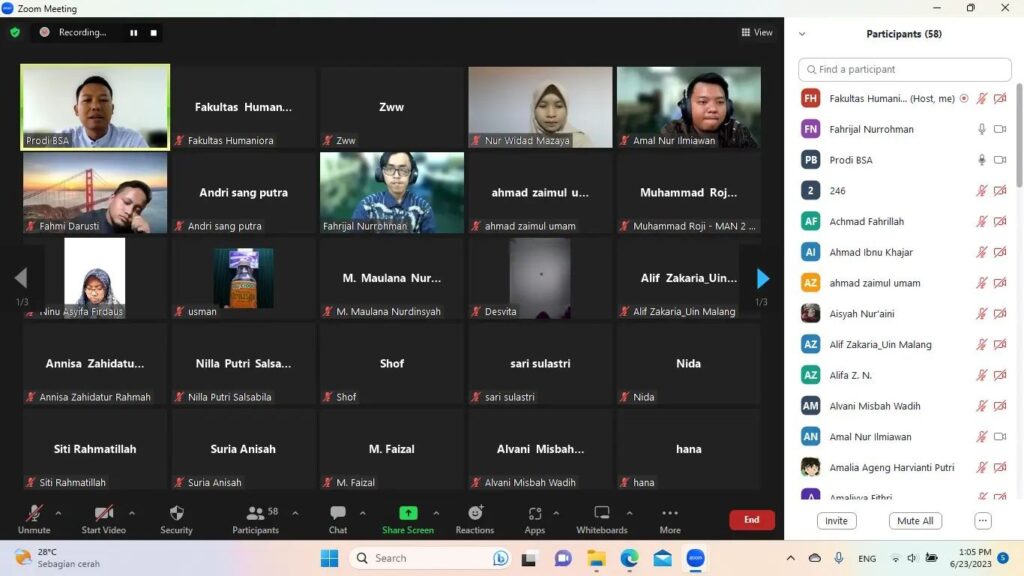This screenshot has height=576, width=1024.
Task: Open the View layout menu
Action: (x=757, y=33)
